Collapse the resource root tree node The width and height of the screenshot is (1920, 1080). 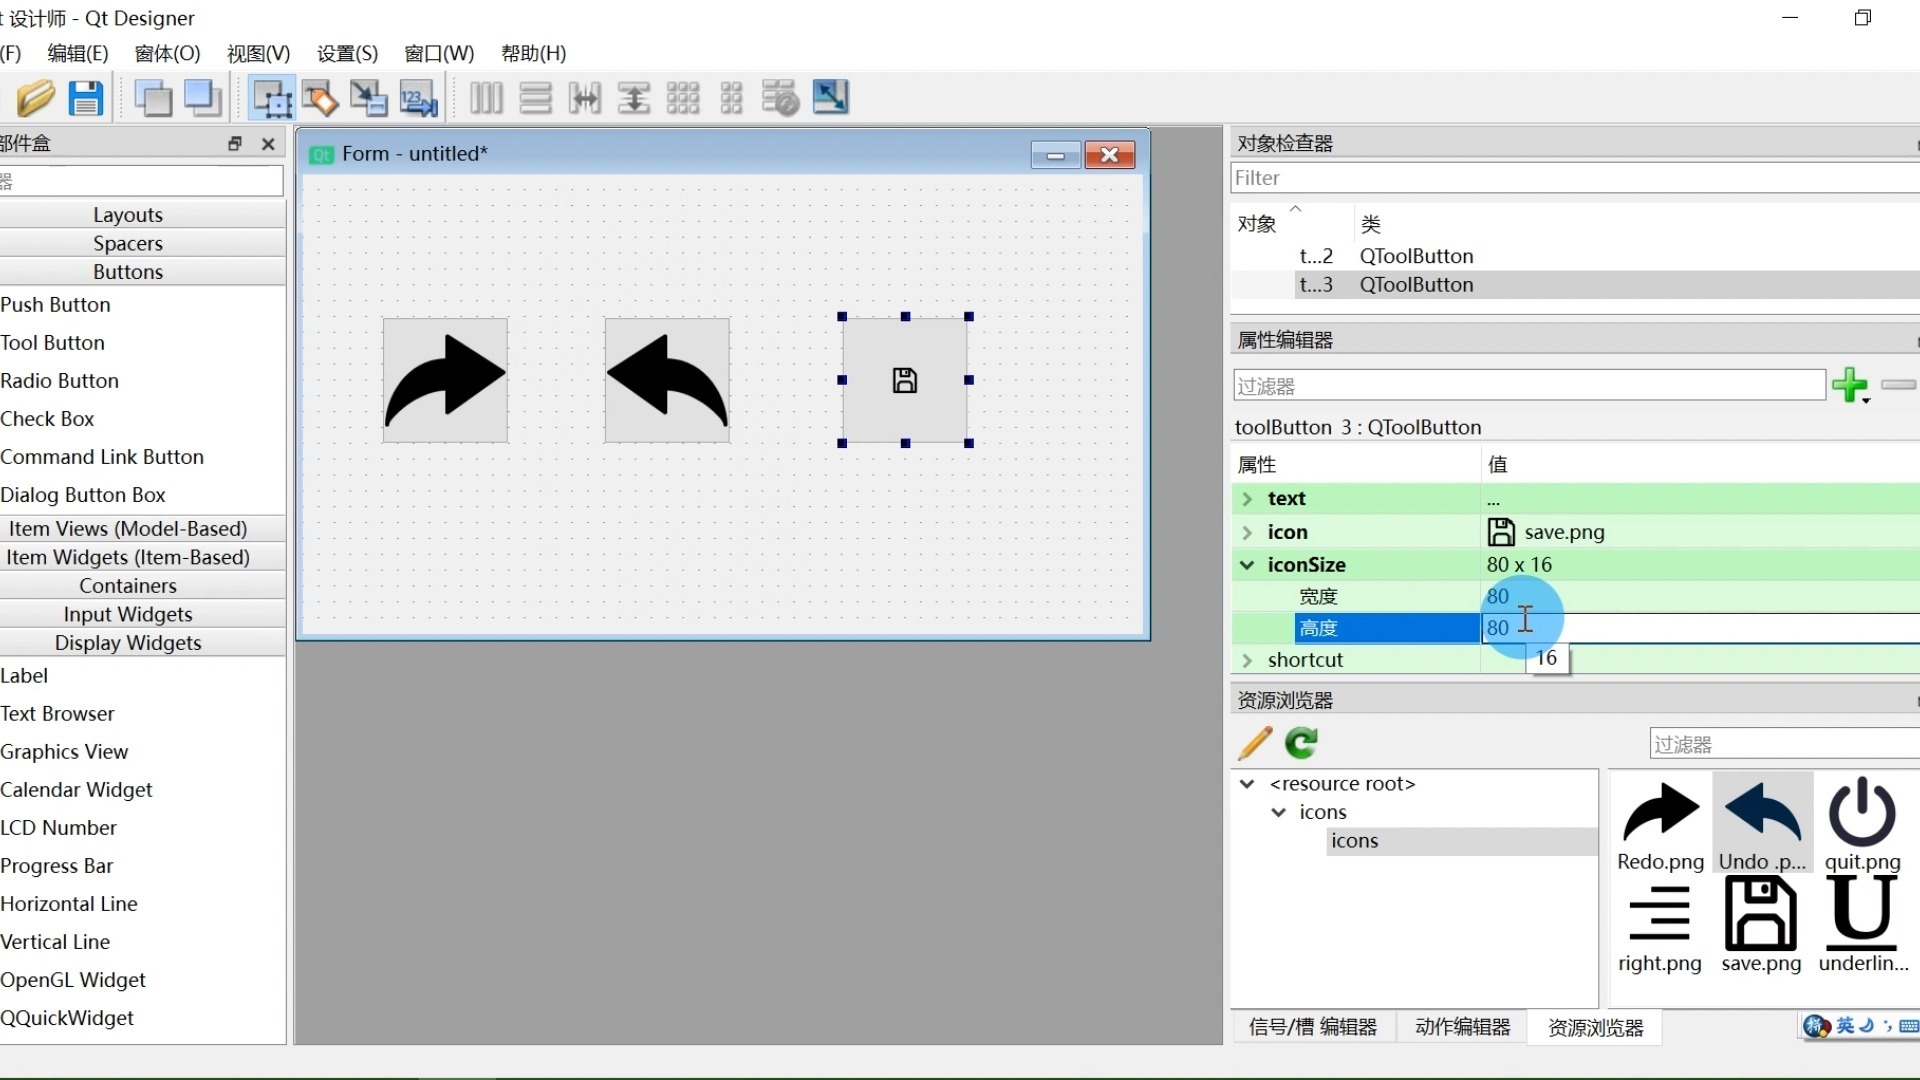[1247, 784]
